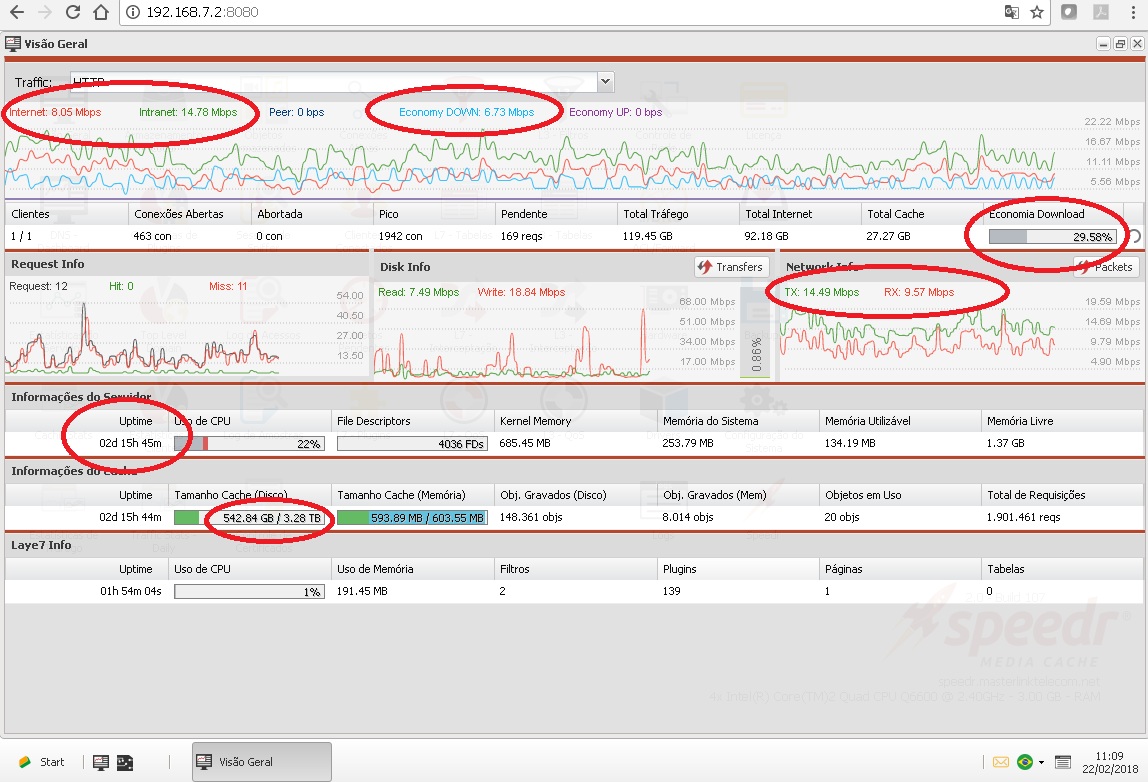Open the second quick-launch graph icon
1148x782 pixels.
point(125,762)
